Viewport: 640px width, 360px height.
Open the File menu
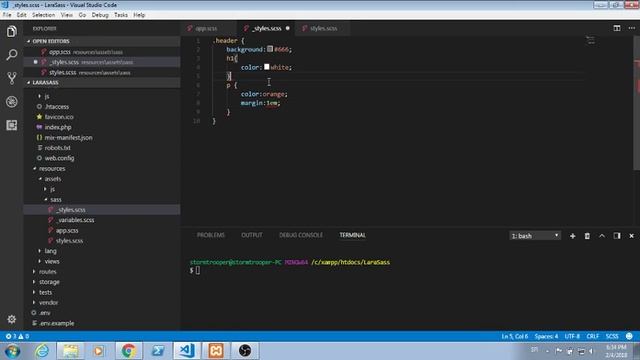point(7,15)
